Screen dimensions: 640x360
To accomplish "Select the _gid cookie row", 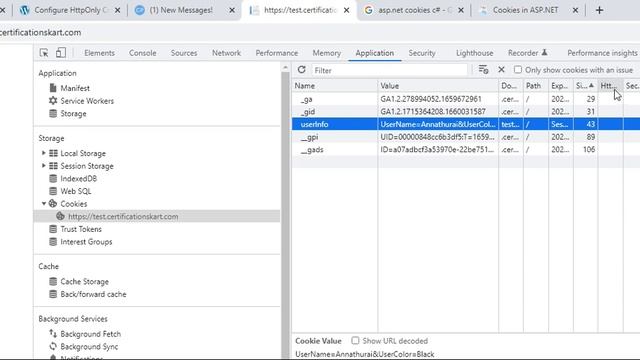I will pos(466,111).
